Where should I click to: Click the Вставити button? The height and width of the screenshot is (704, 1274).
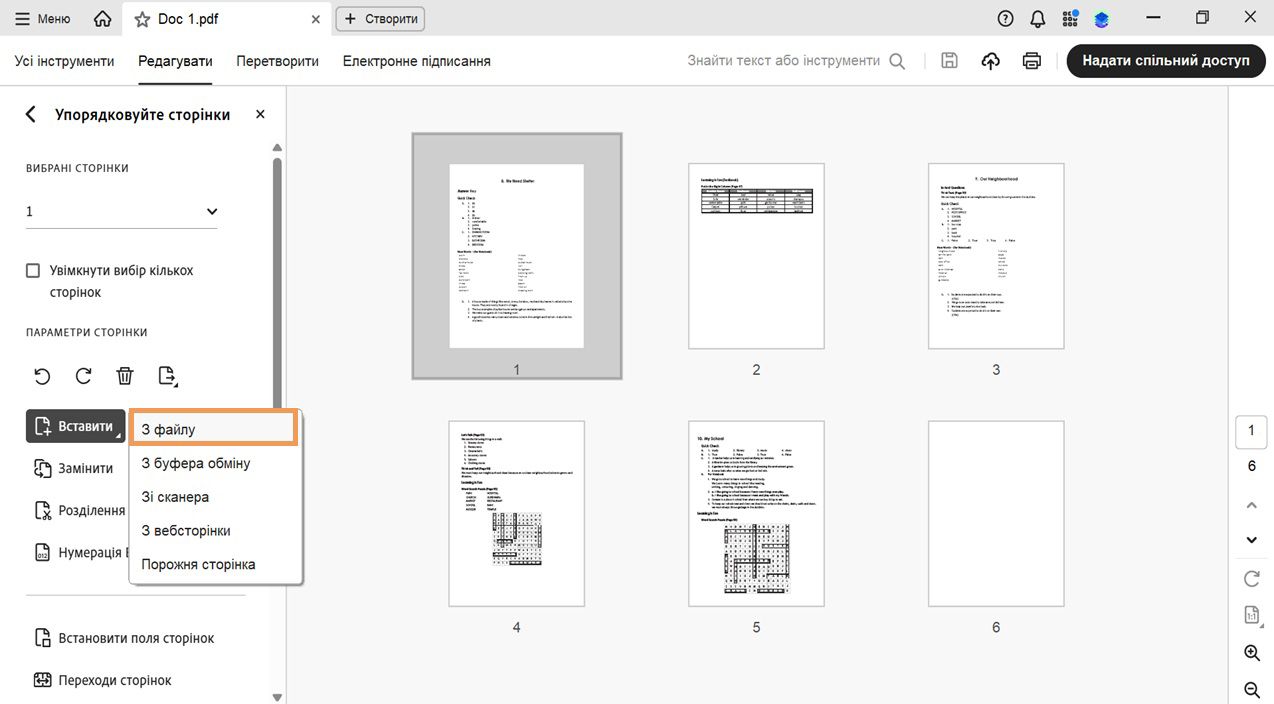click(x=76, y=426)
